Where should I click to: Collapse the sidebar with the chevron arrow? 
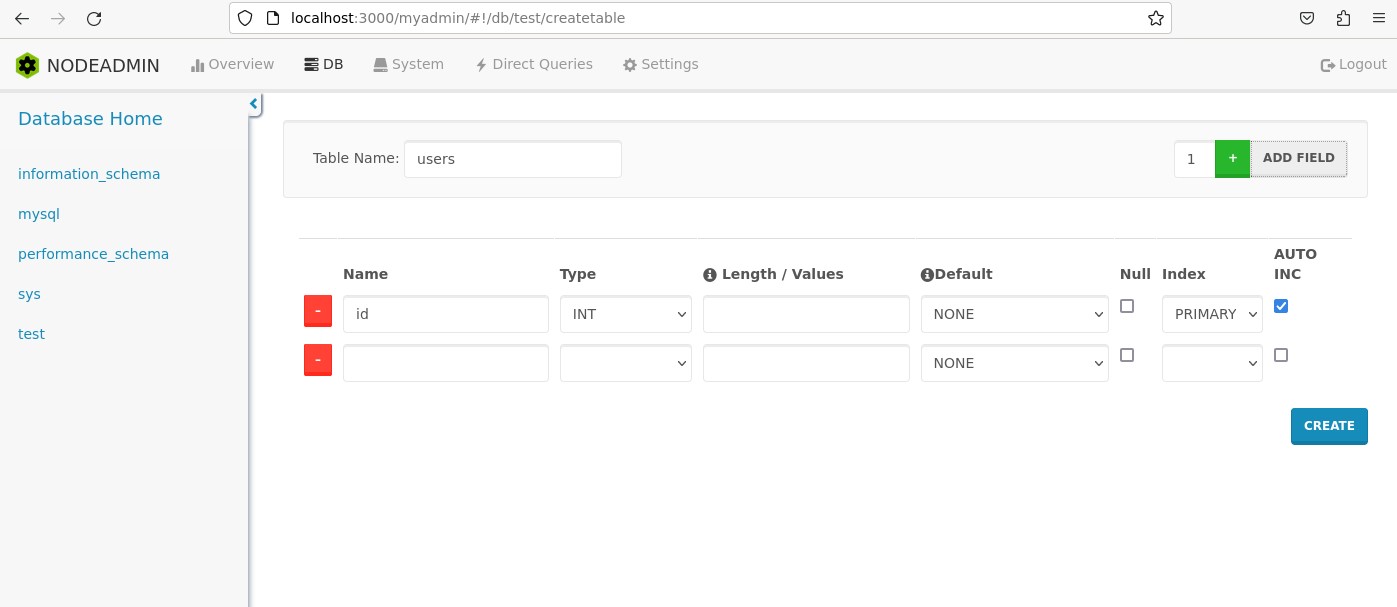click(254, 104)
